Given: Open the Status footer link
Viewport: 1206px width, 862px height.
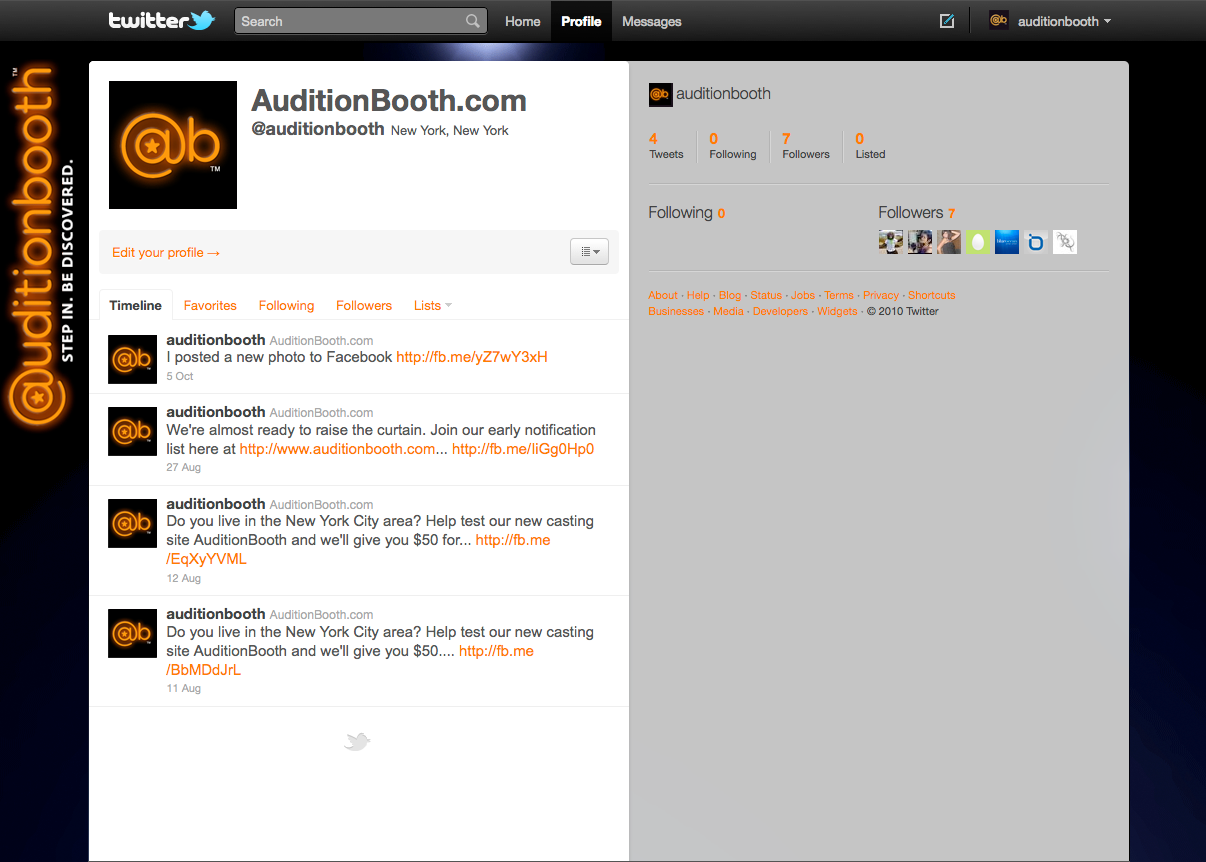Looking at the screenshot, I should point(766,295).
